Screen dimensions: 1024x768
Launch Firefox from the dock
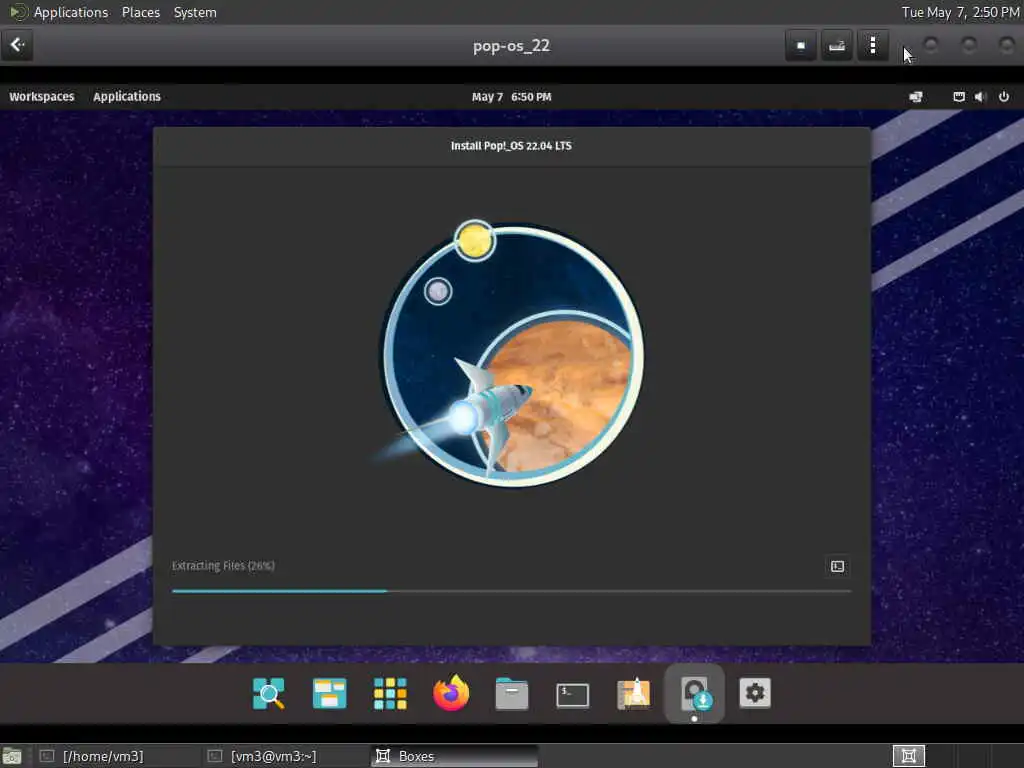point(451,693)
